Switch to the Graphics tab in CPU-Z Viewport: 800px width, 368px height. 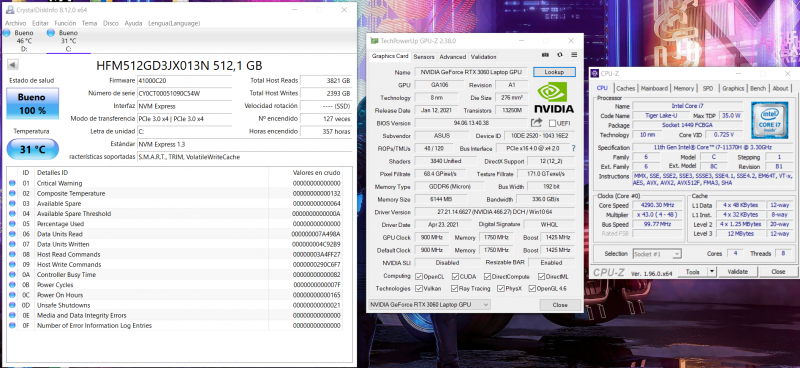(733, 88)
